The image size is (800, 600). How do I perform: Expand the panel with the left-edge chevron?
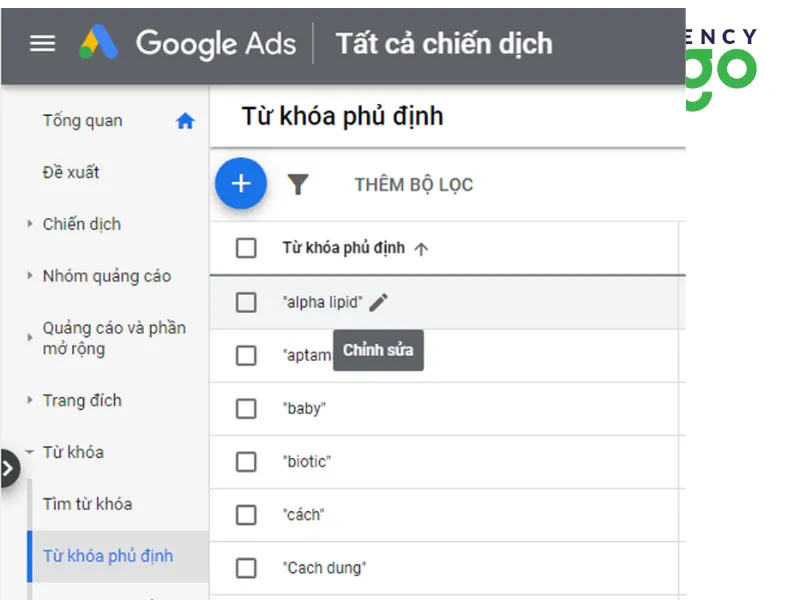8,466
